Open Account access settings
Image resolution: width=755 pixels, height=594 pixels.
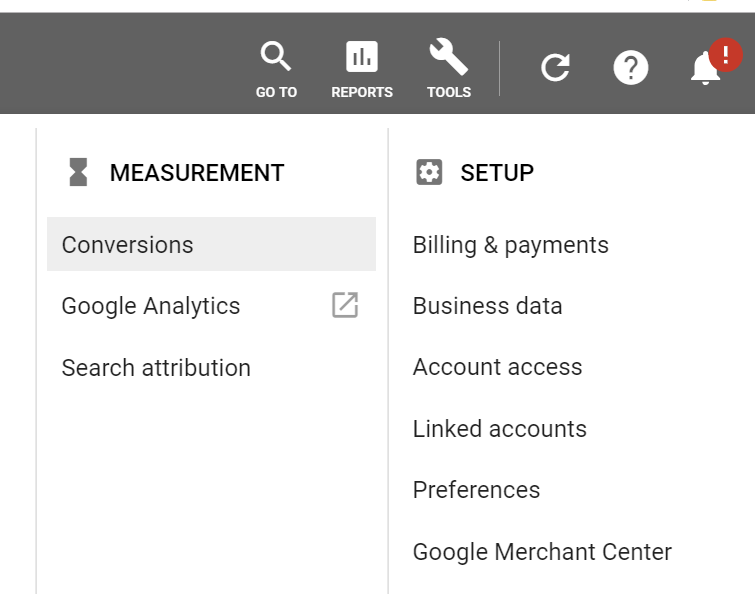tap(497, 367)
